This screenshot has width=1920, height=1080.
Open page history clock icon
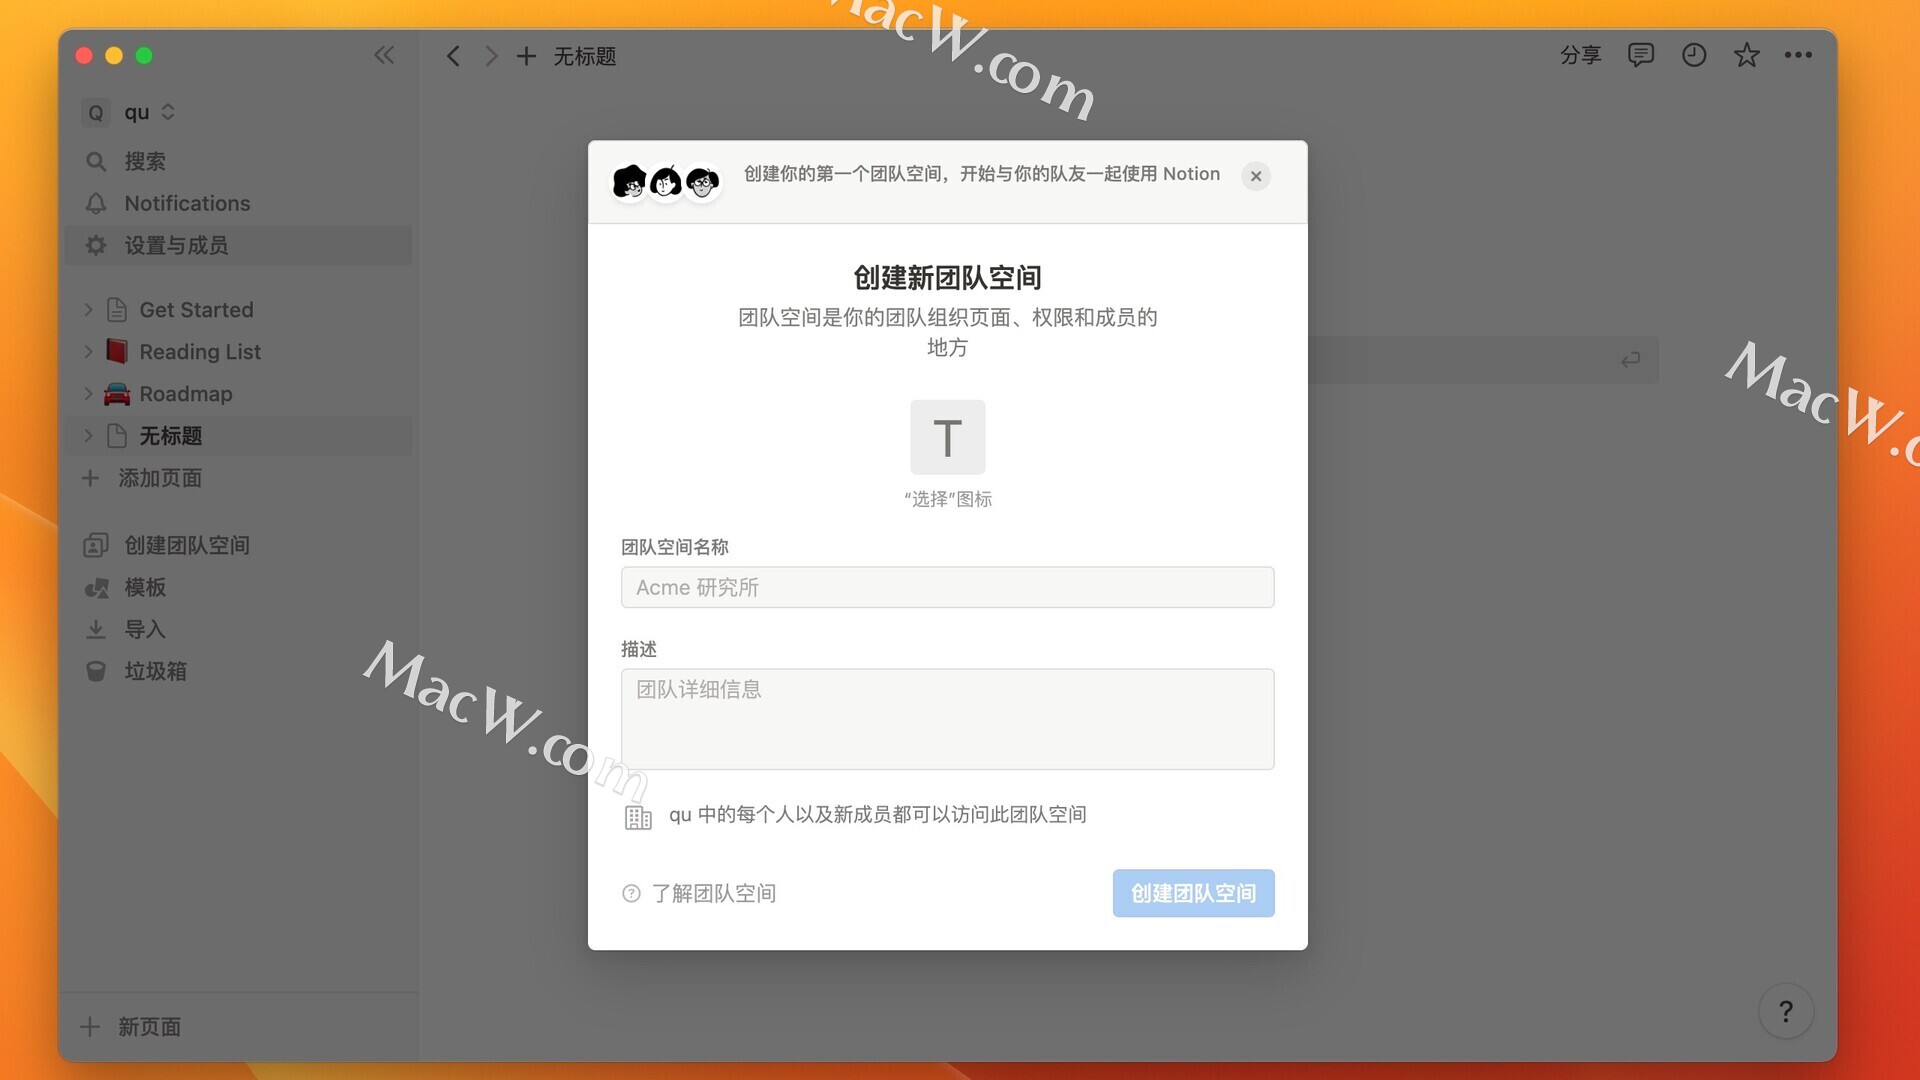click(x=1694, y=55)
